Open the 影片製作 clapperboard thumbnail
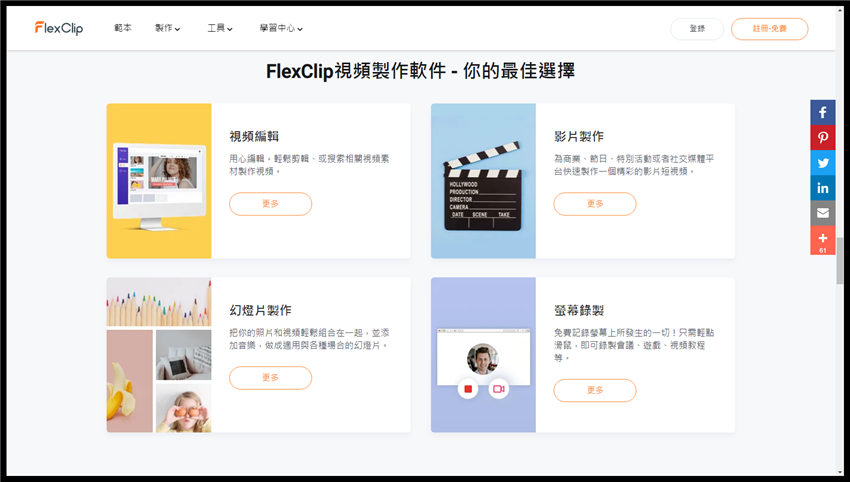The width and height of the screenshot is (850, 482). click(x=483, y=181)
